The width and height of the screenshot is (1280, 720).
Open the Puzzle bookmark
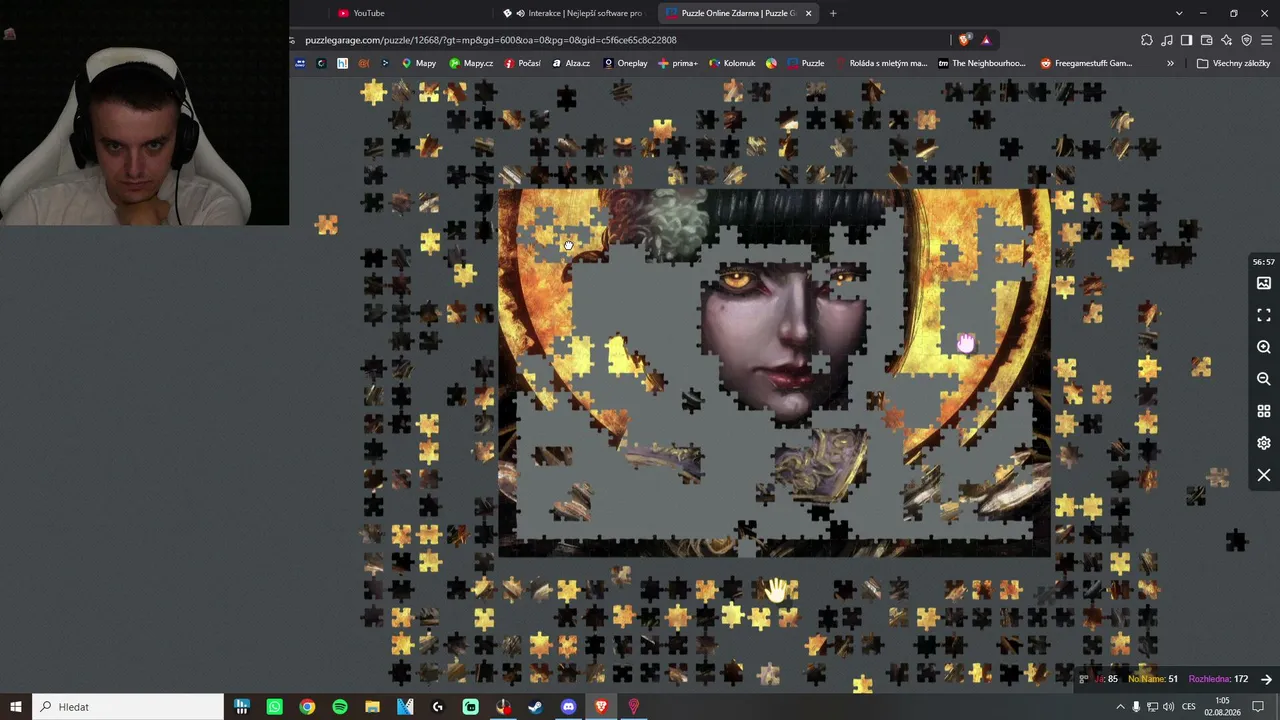805,63
